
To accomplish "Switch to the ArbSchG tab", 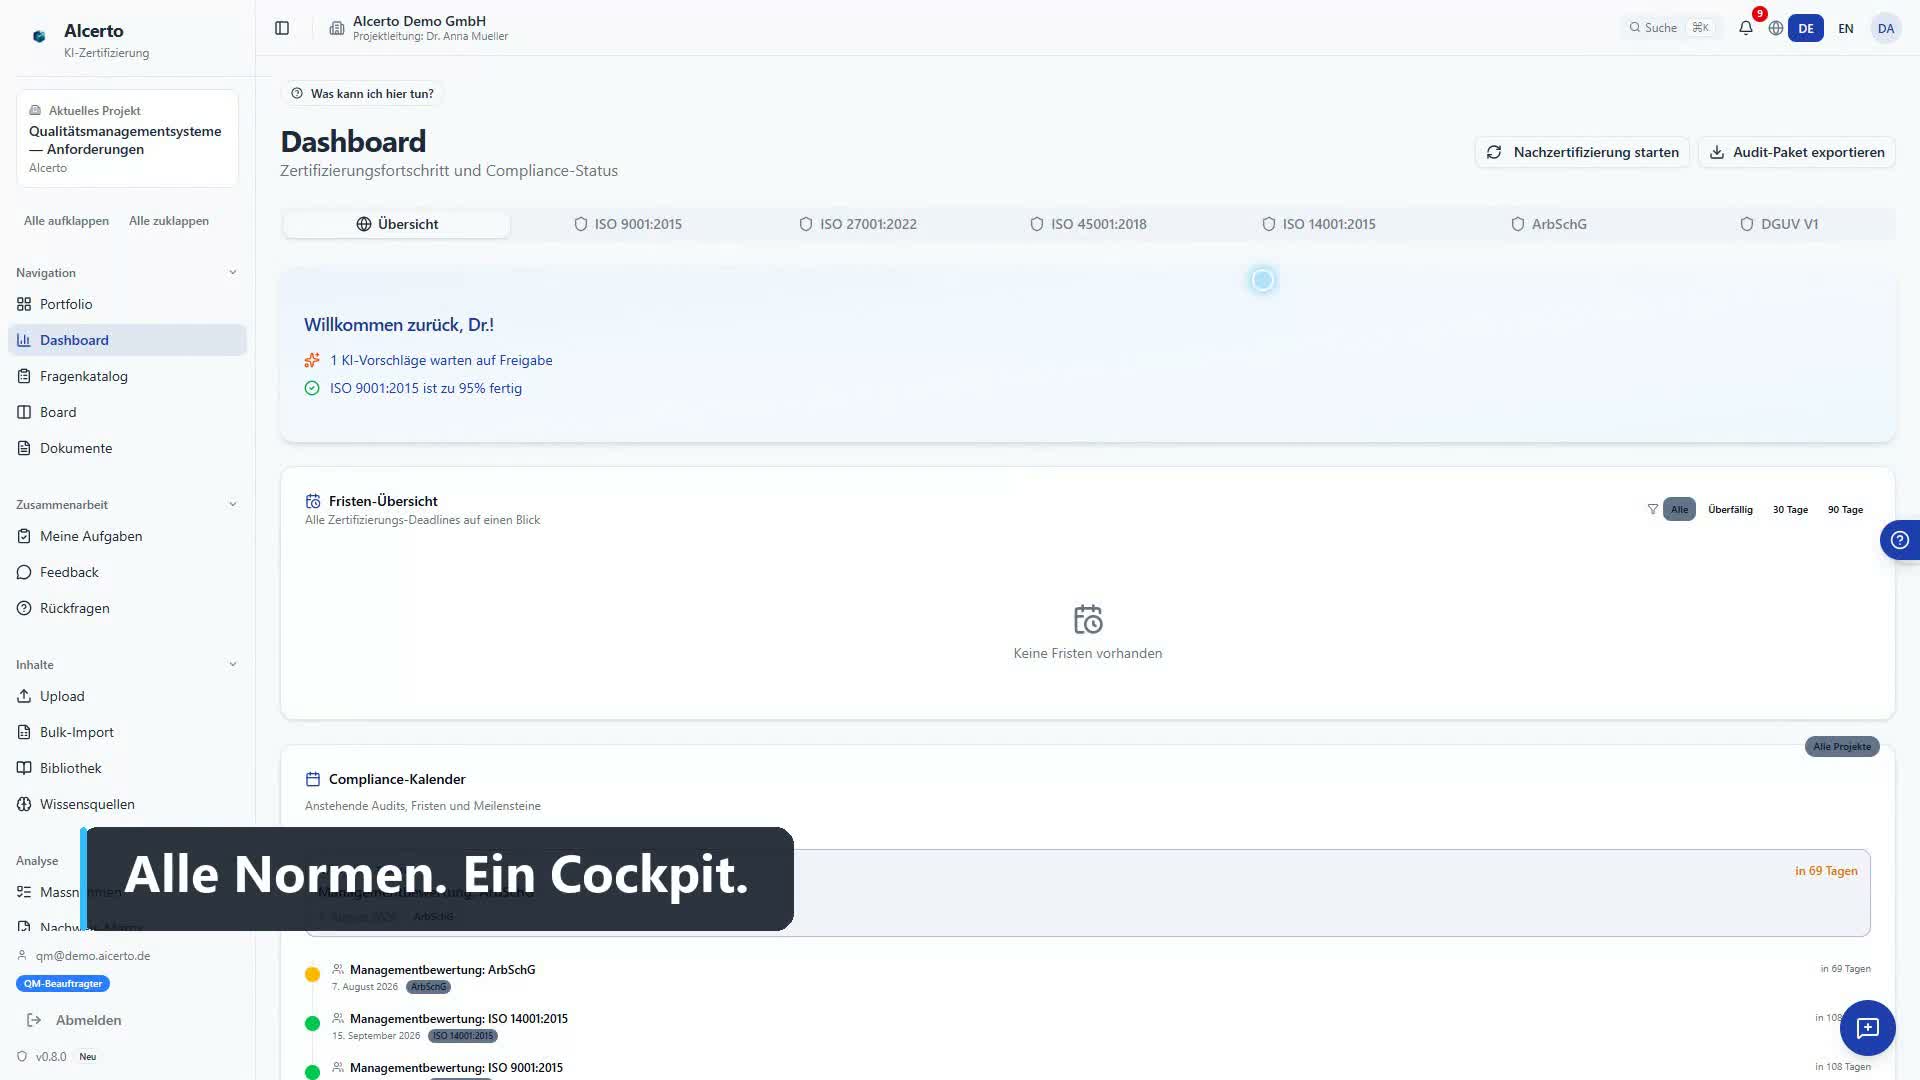I will tap(1549, 224).
